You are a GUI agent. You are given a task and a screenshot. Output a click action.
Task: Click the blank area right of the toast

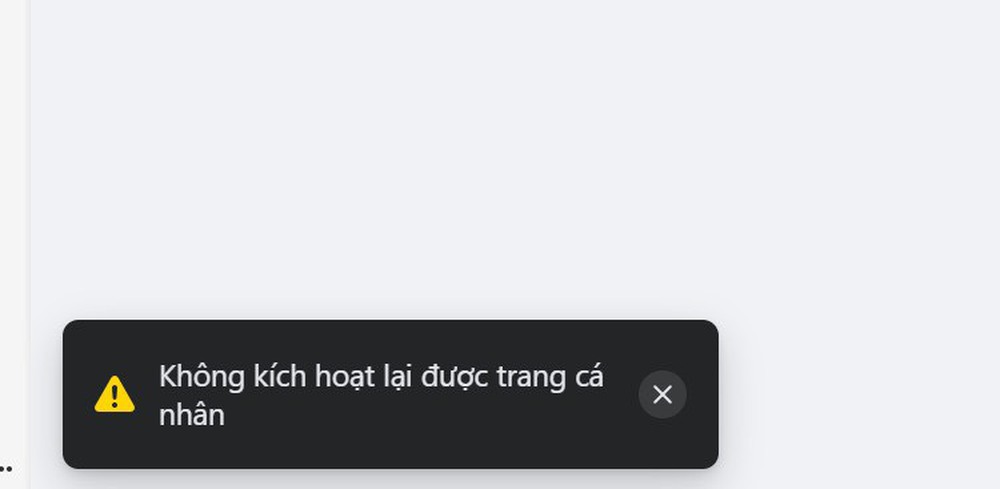point(859,395)
